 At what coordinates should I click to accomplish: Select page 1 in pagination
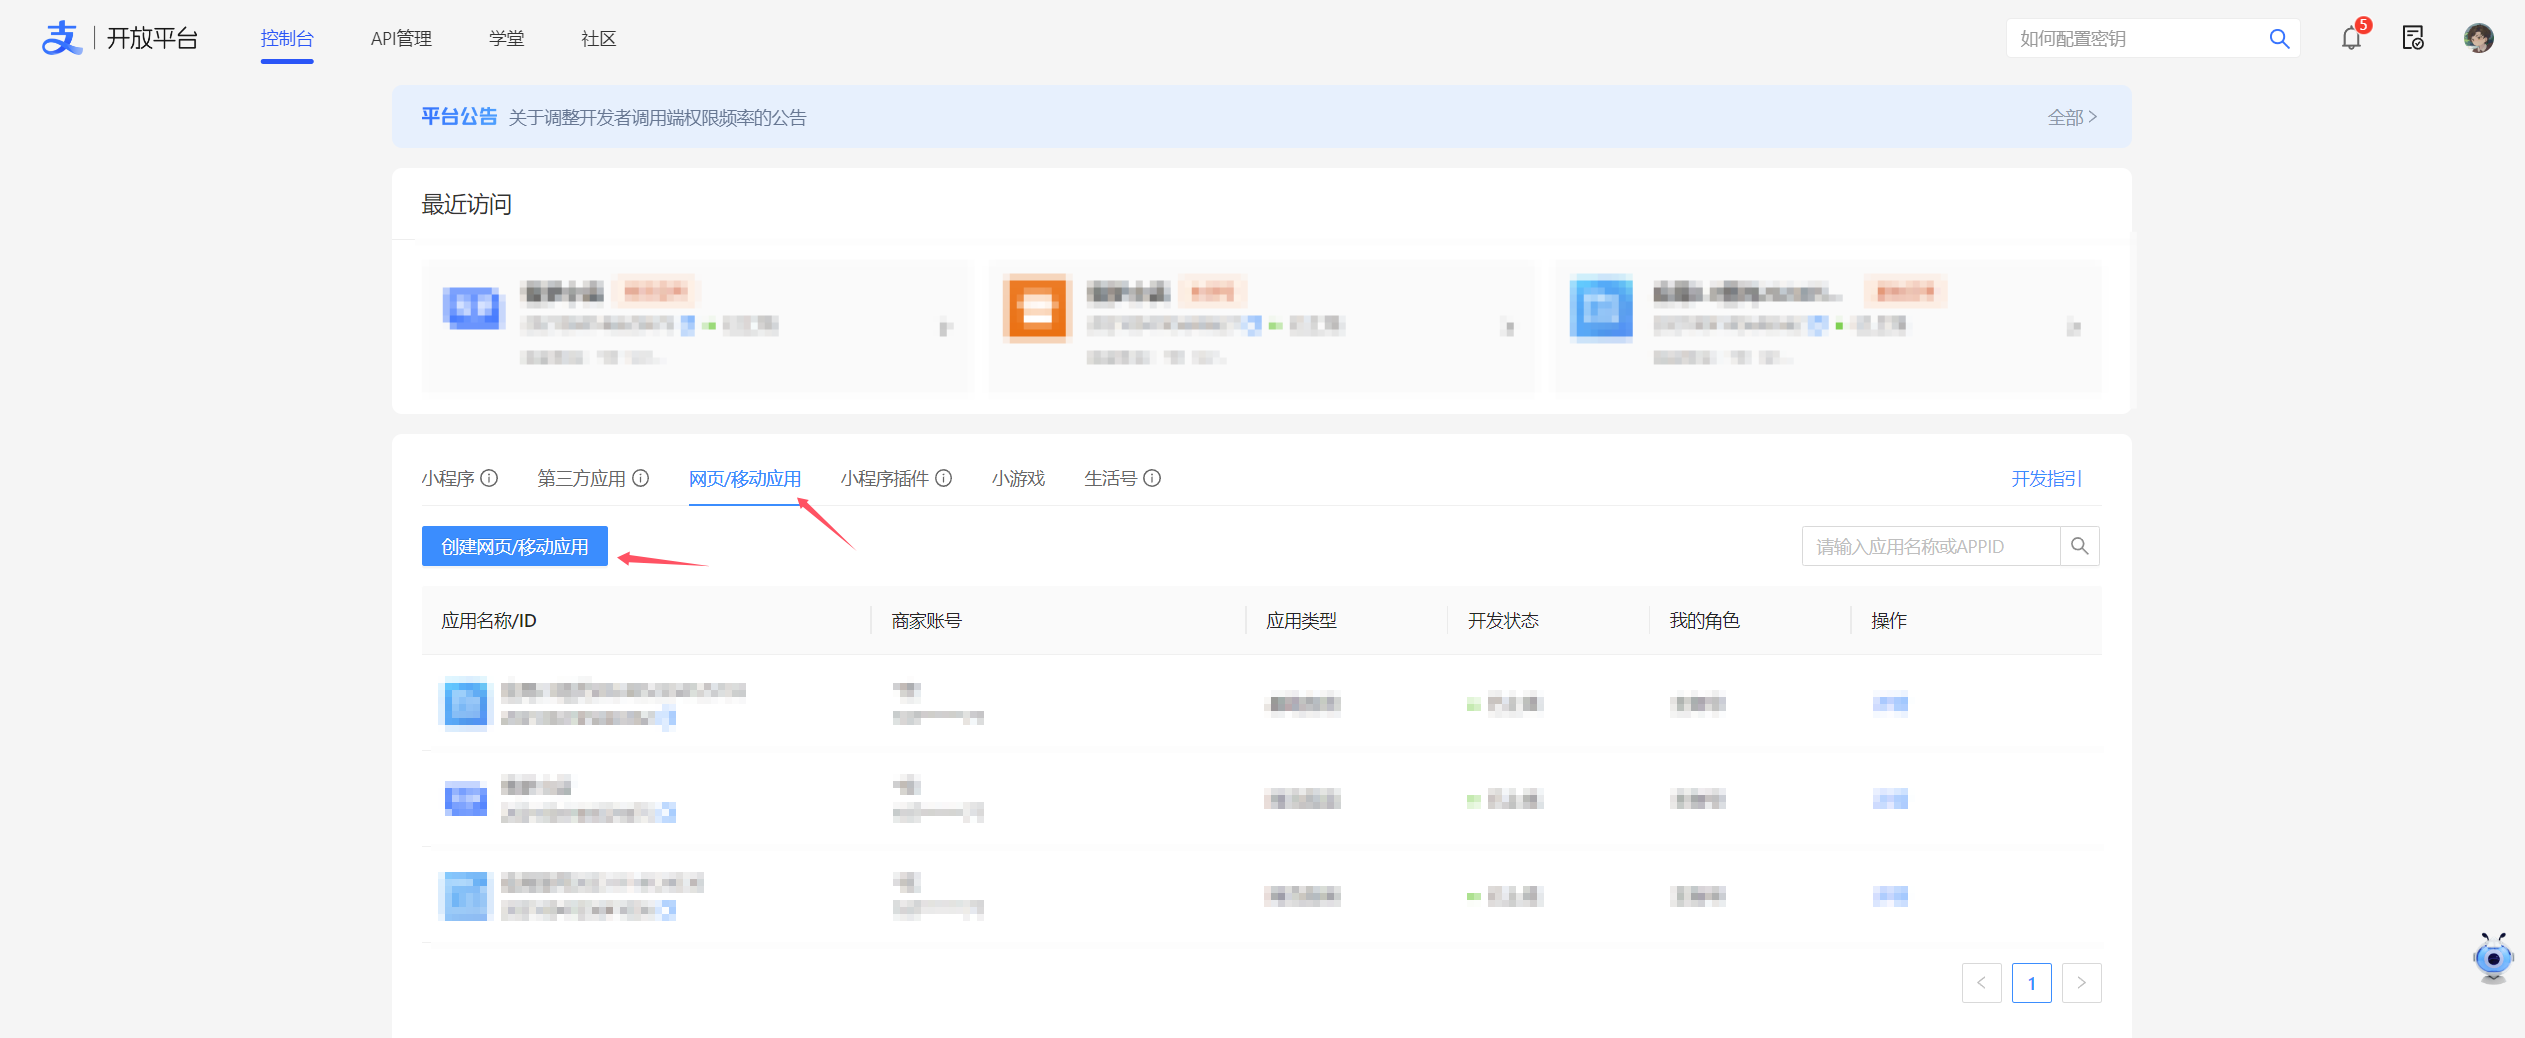tap(2032, 983)
